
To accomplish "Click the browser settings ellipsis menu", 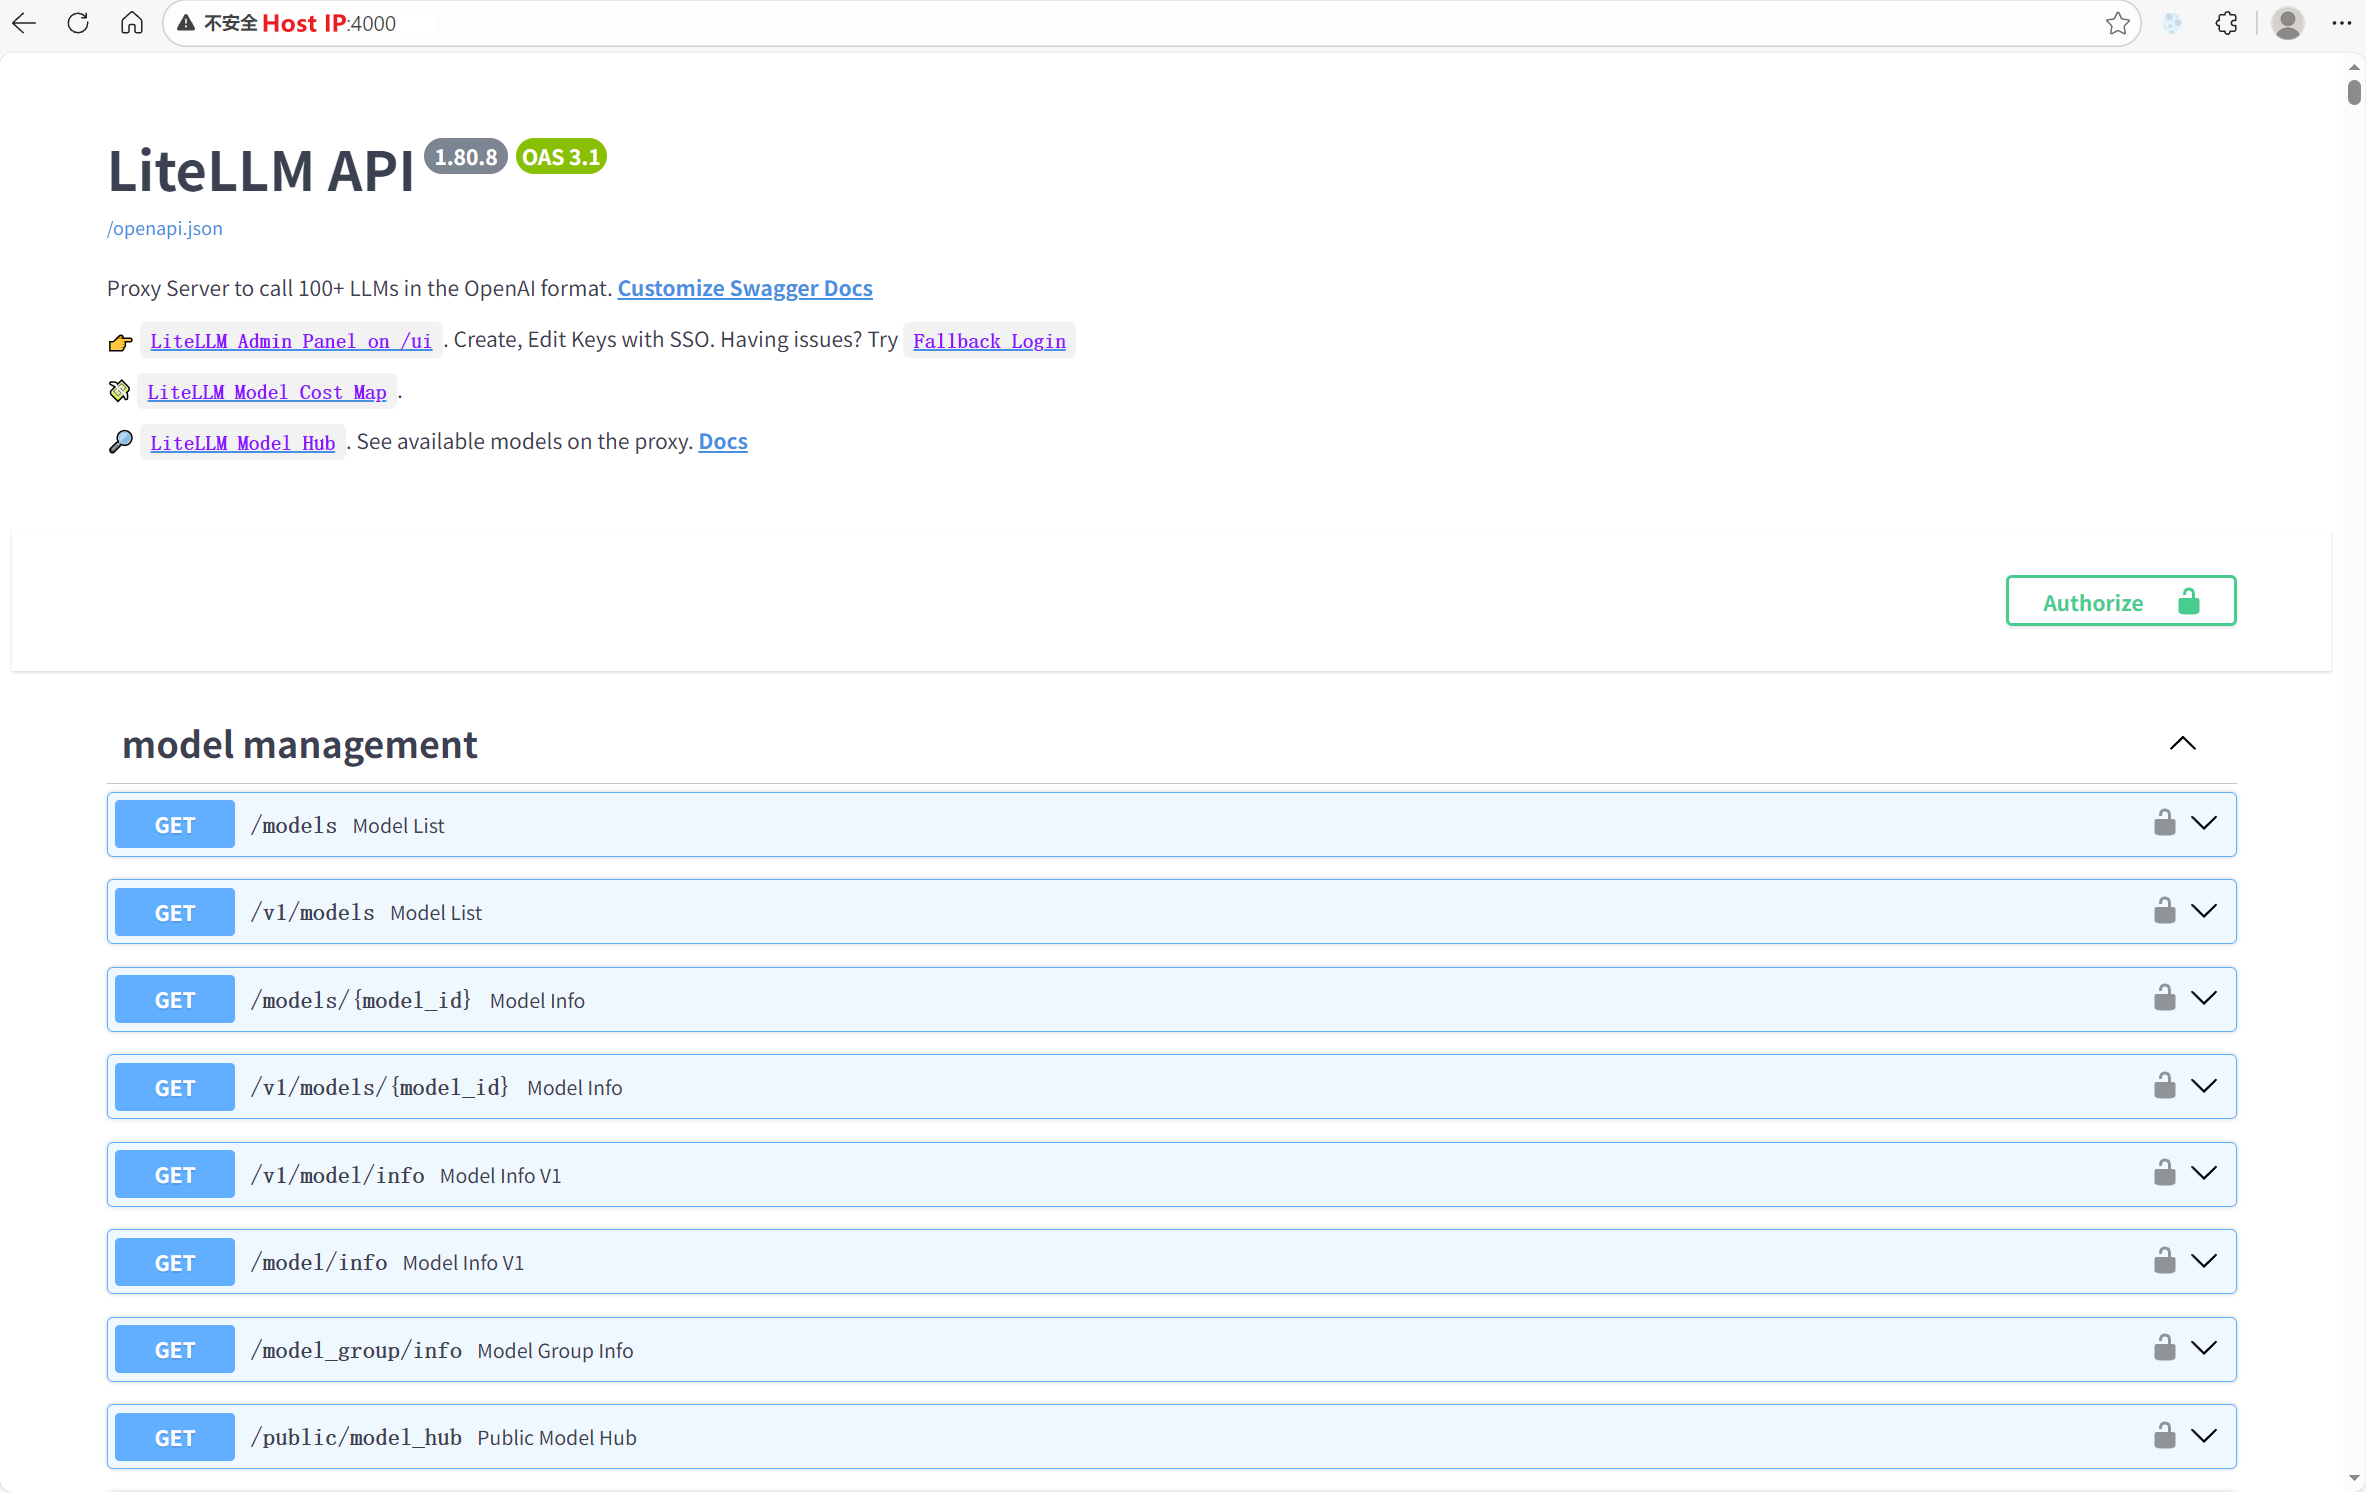I will (2341, 23).
